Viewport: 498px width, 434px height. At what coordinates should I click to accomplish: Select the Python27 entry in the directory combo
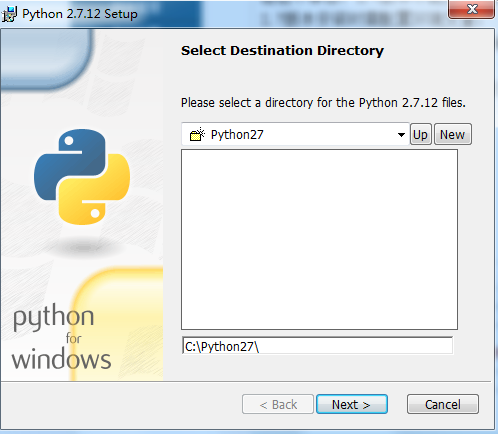[237, 135]
